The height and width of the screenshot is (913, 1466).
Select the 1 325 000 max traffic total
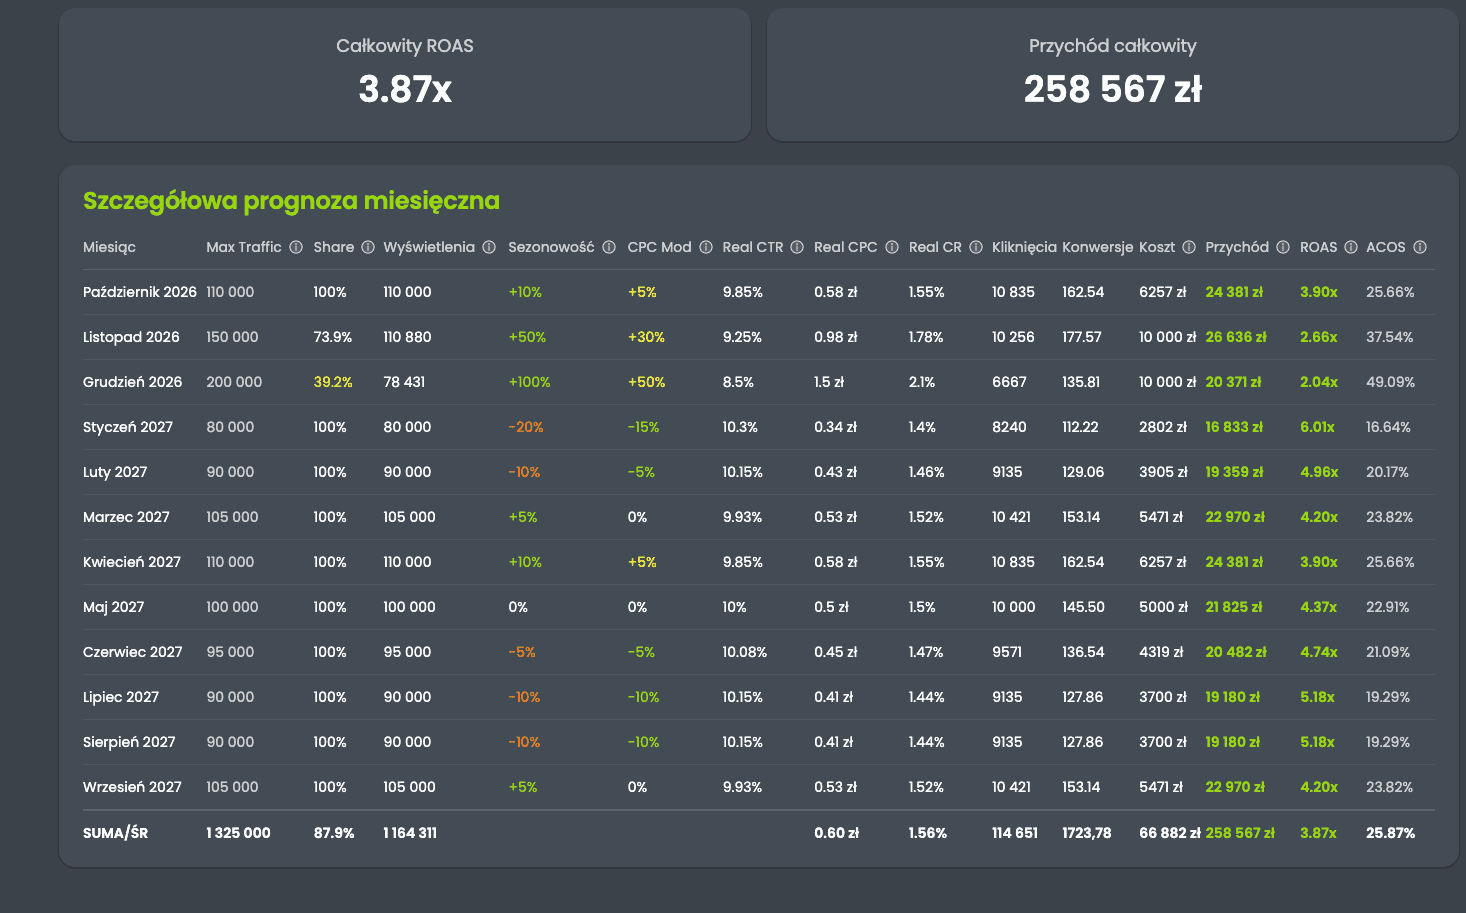(x=238, y=833)
